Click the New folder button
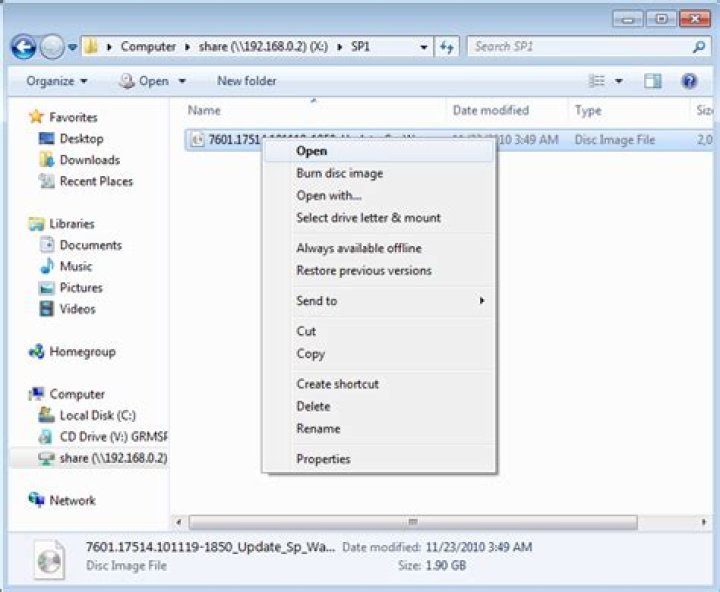The image size is (720, 592). point(246,81)
